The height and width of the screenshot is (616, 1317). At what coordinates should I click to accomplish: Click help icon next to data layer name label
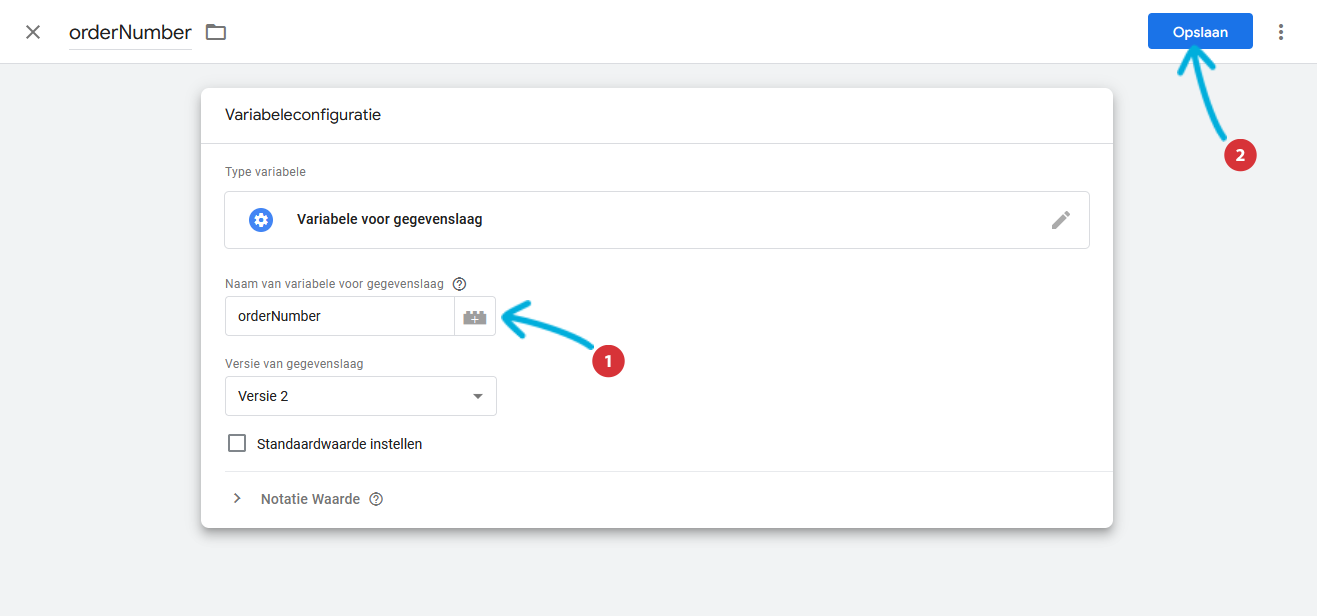[460, 284]
